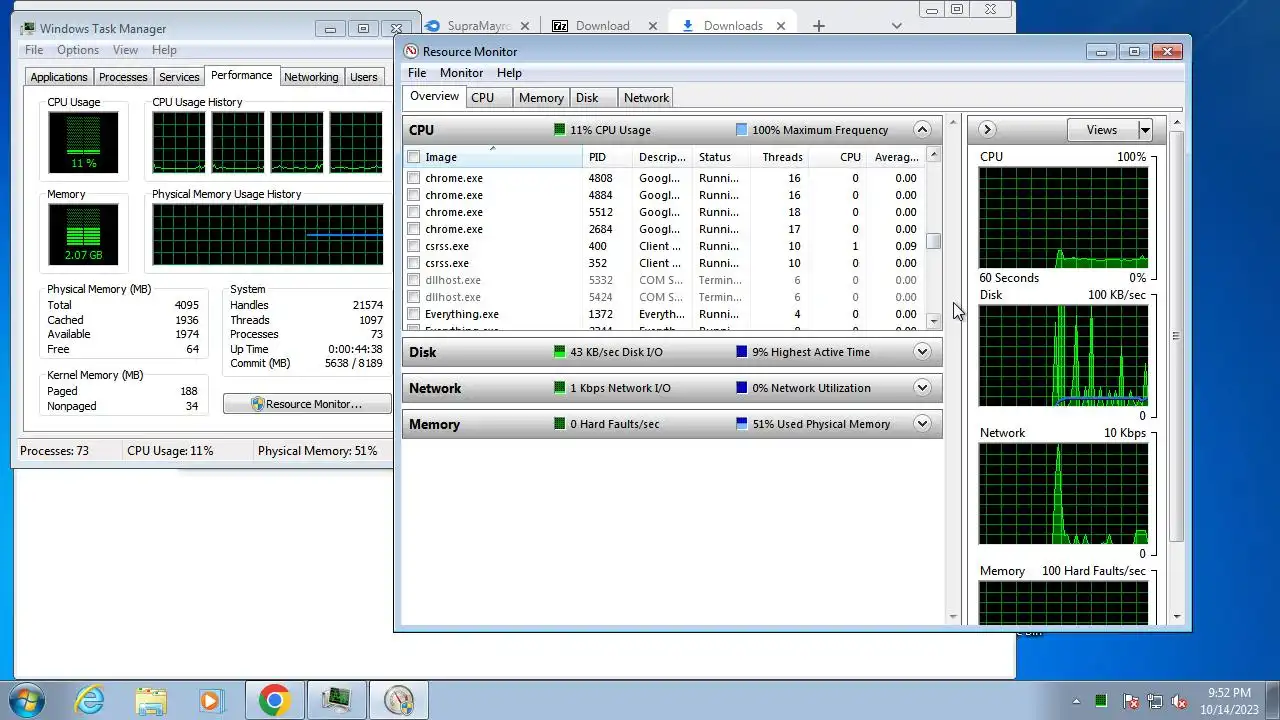Image resolution: width=1280 pixels, height=720 pixels.
Task: Click the blue Network Utilization indicator square
Action: click(741, 388)
